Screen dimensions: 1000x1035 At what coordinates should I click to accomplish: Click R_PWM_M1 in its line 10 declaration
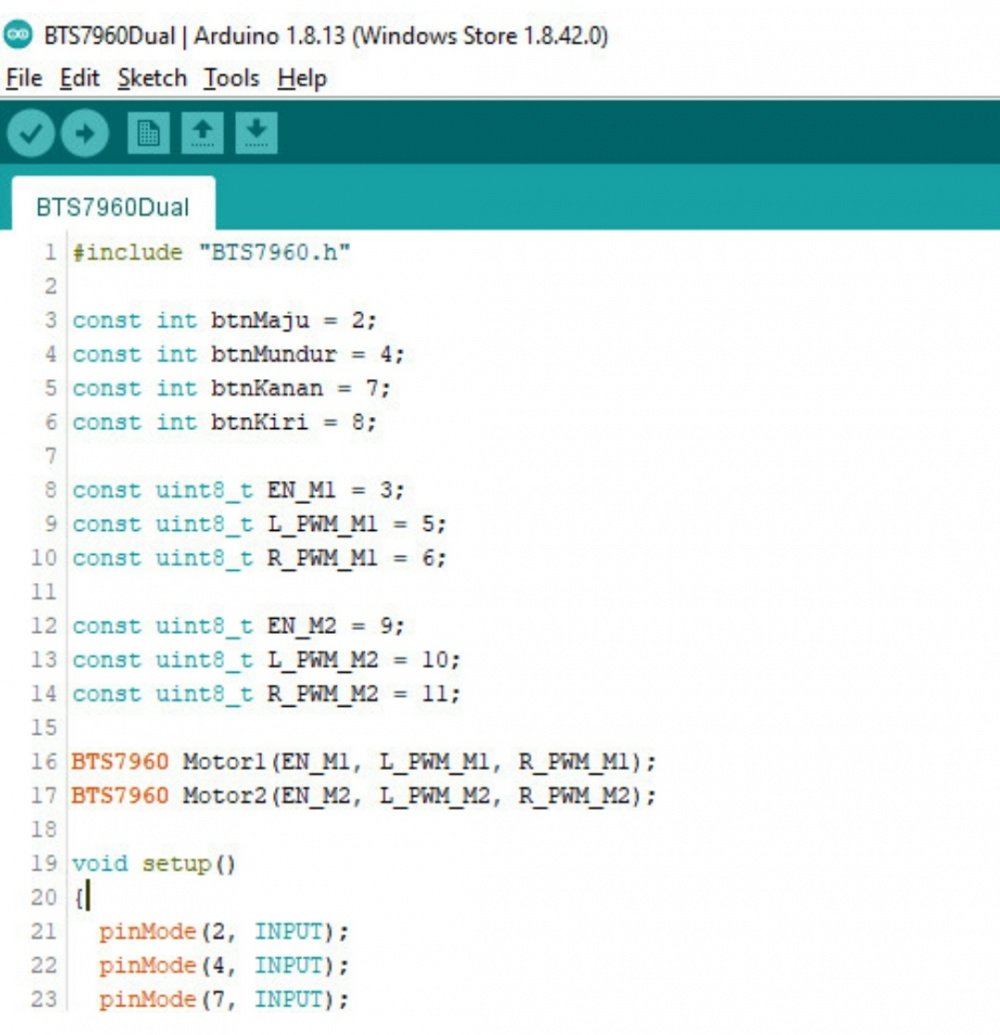[323, 558]
